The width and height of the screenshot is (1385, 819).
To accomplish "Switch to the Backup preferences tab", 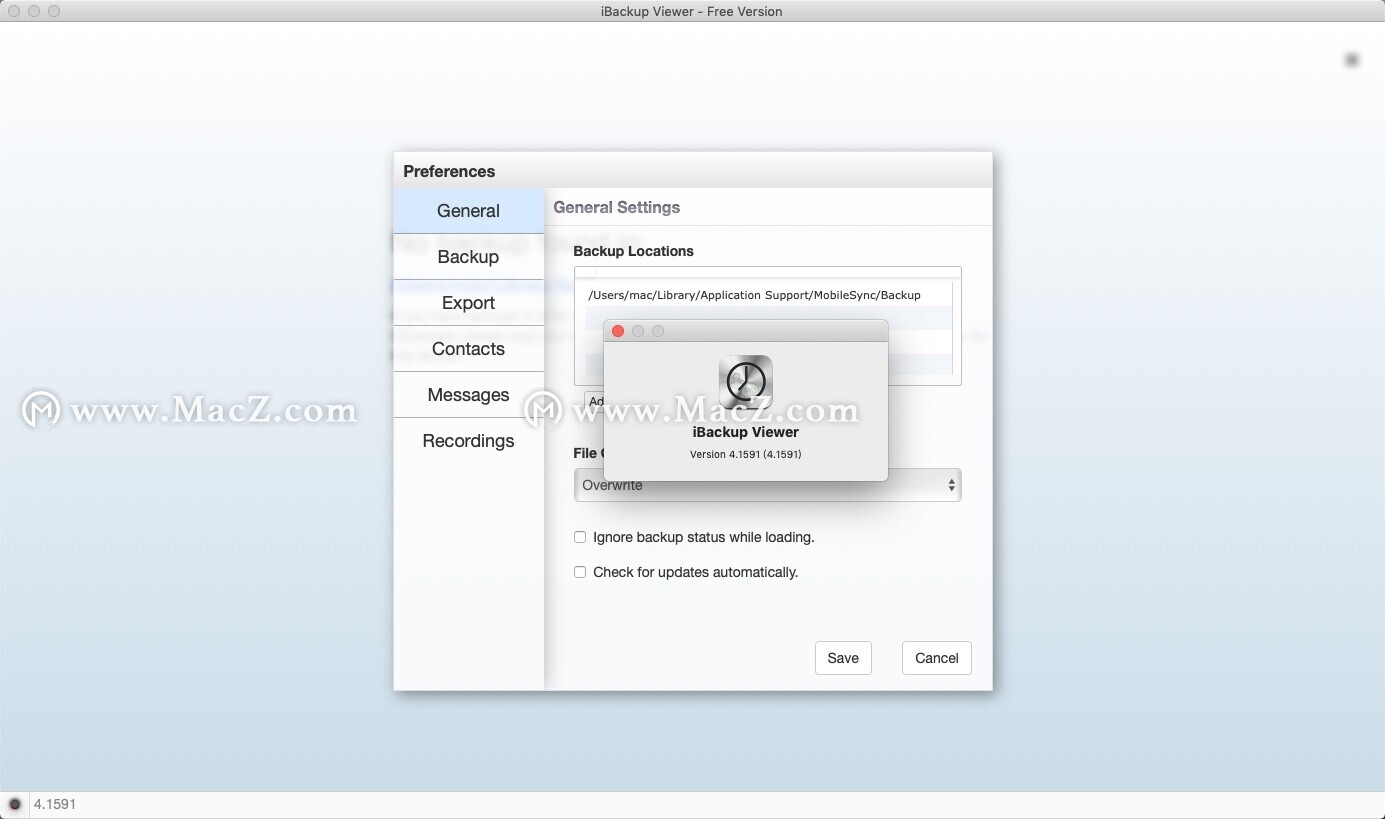I will coord(468,257).
